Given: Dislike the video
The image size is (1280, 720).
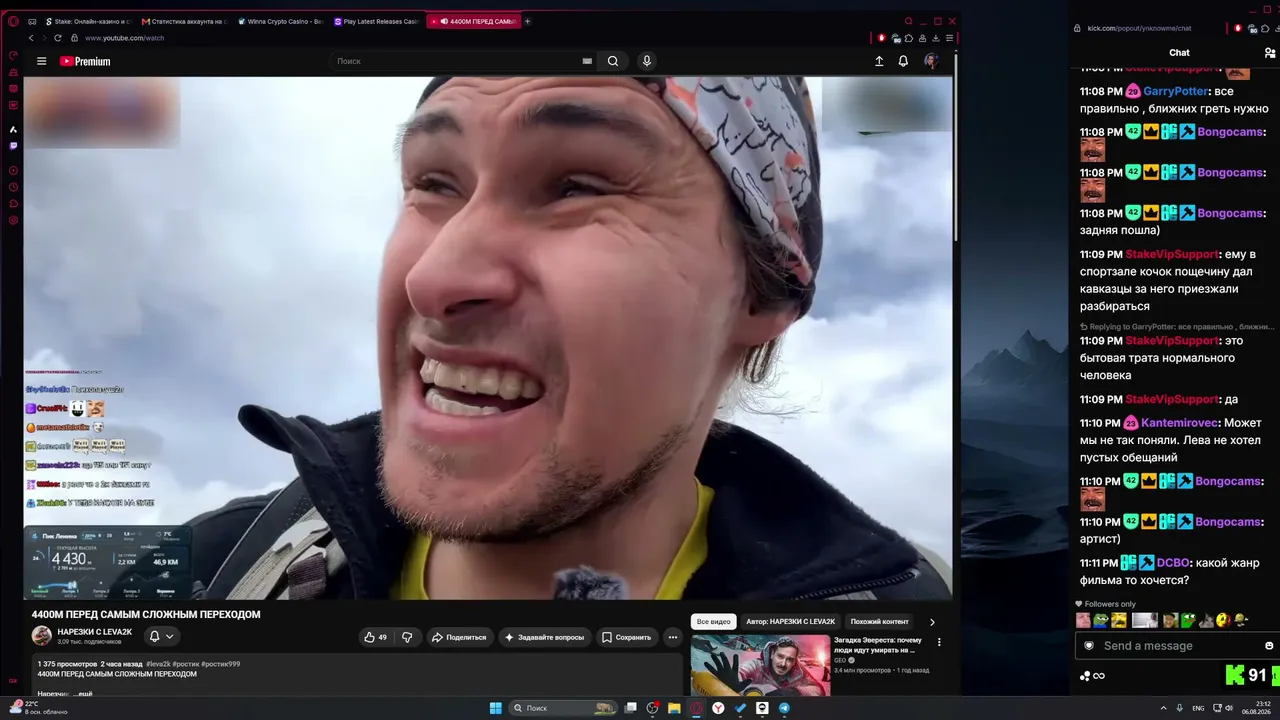Looking at the screenshot, I should tap(407, 637).
